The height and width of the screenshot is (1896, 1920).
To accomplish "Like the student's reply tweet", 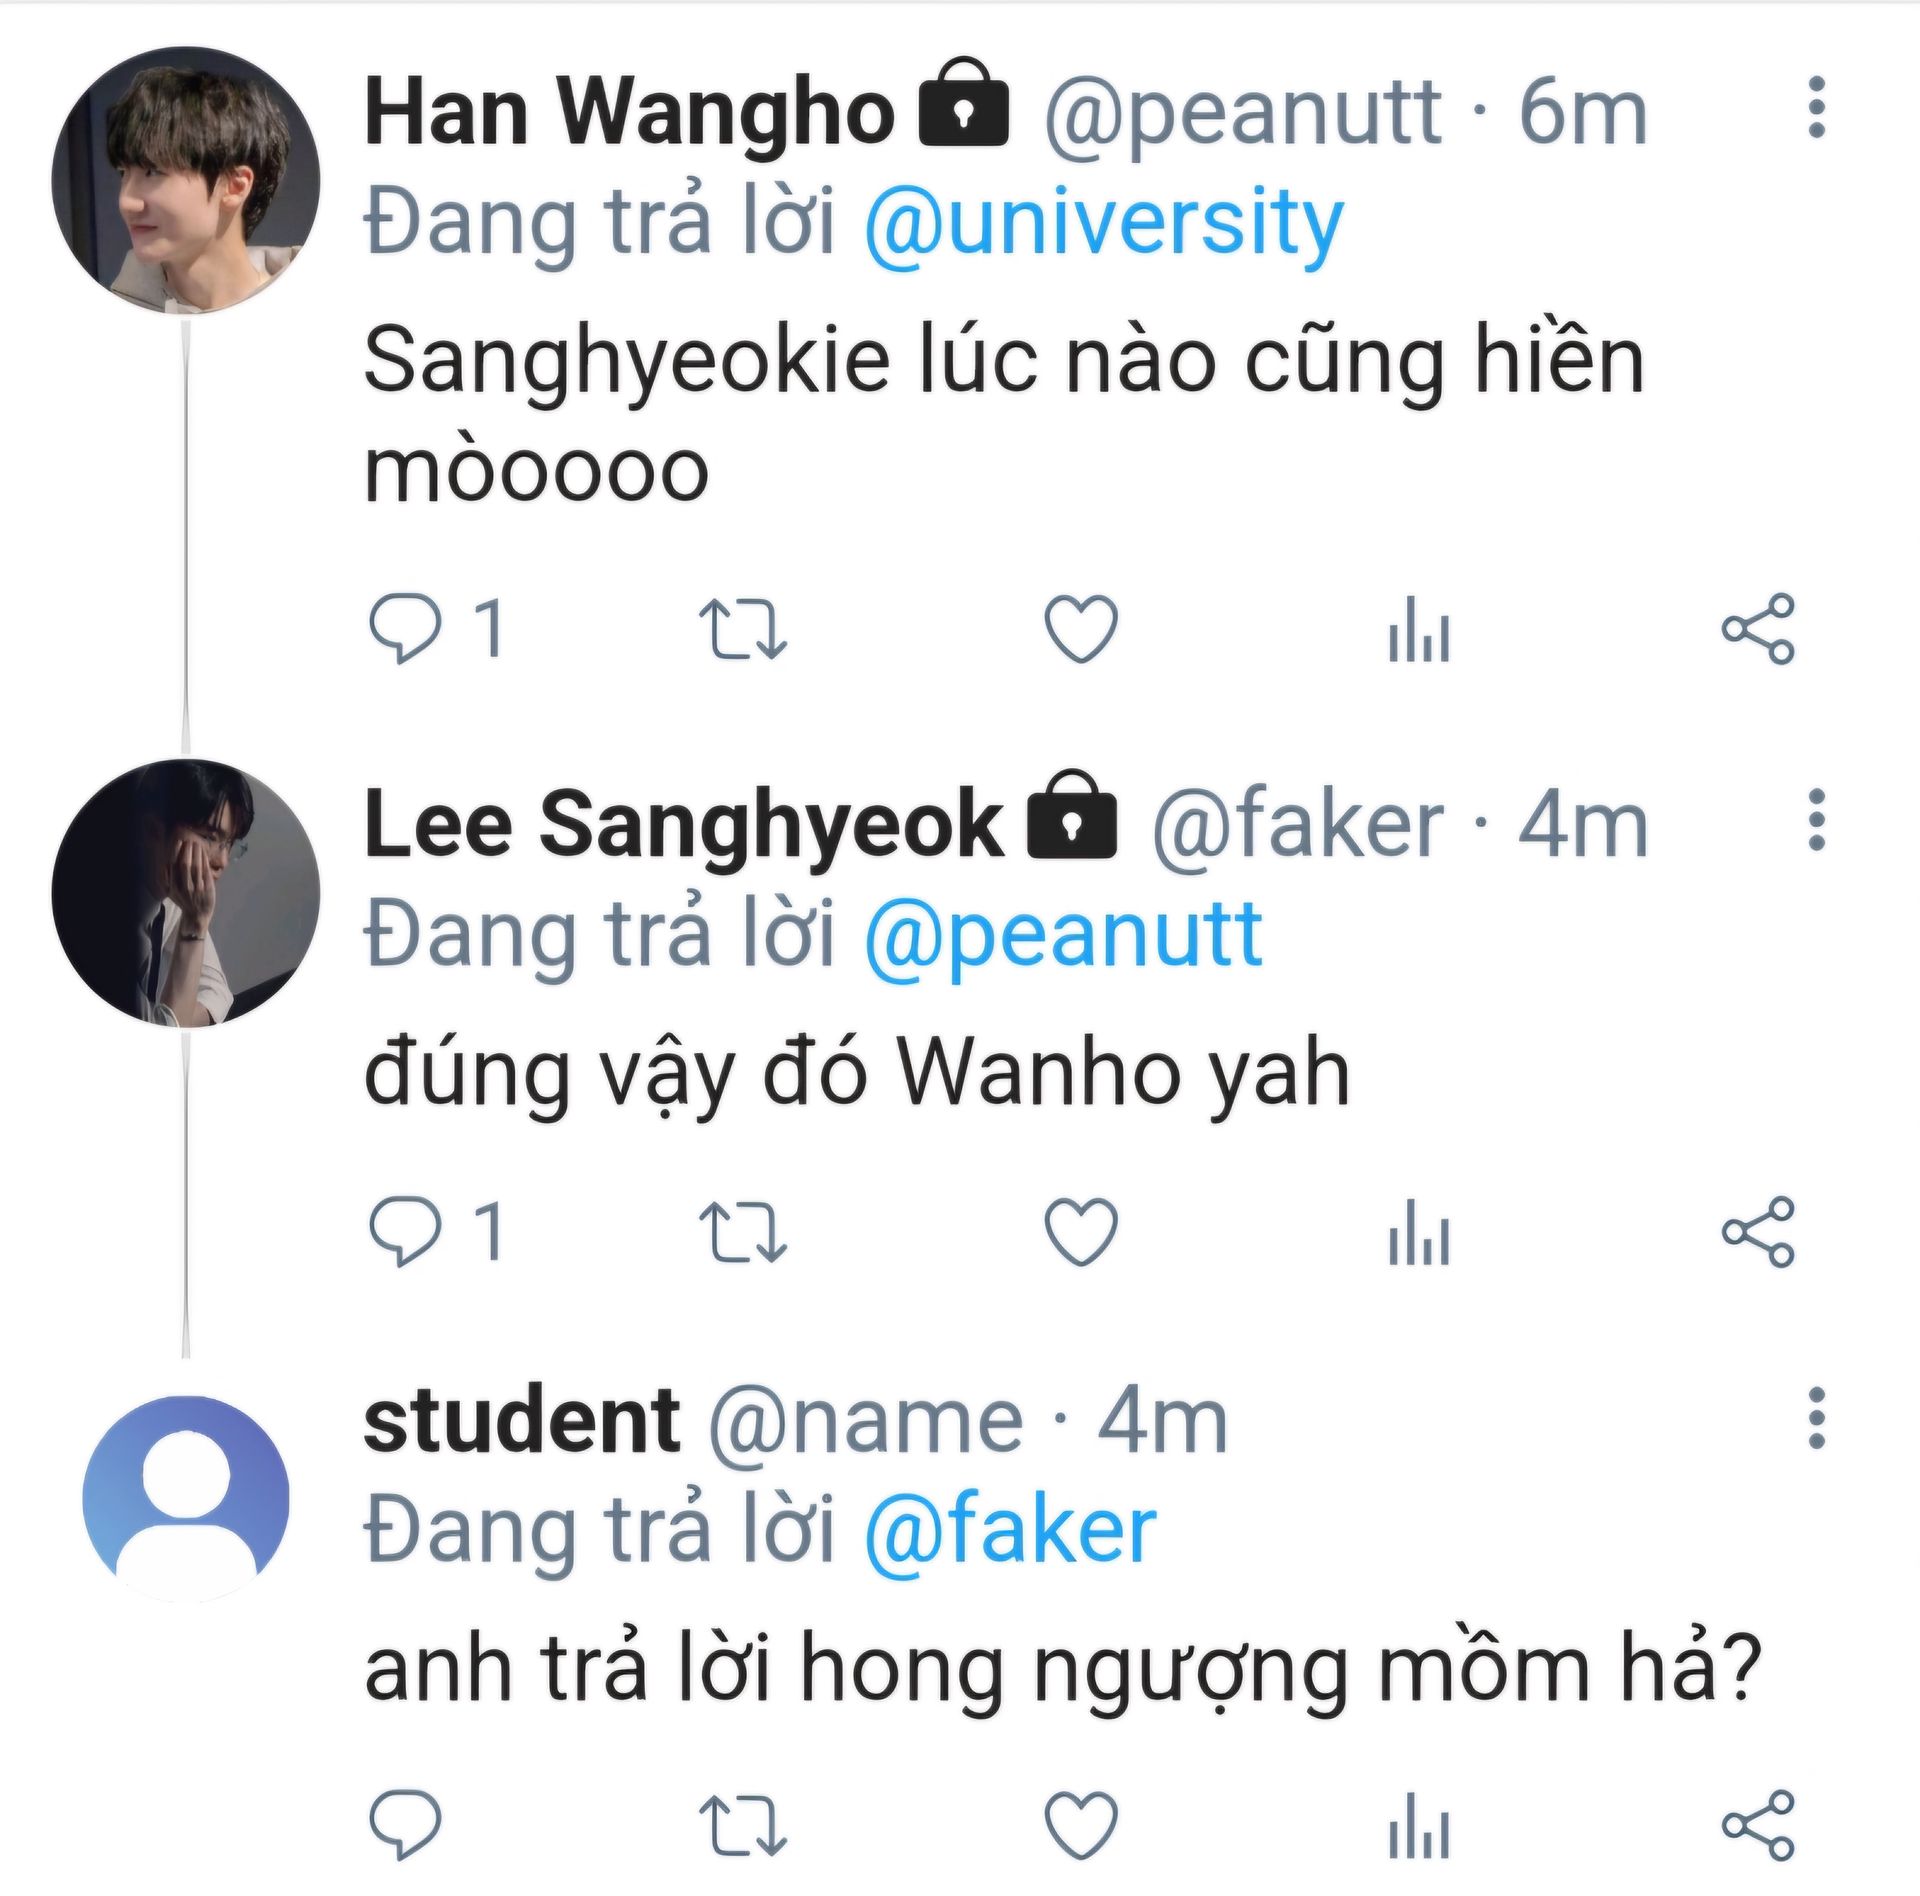I will pyautogui.click(x=1081, y=1825).
